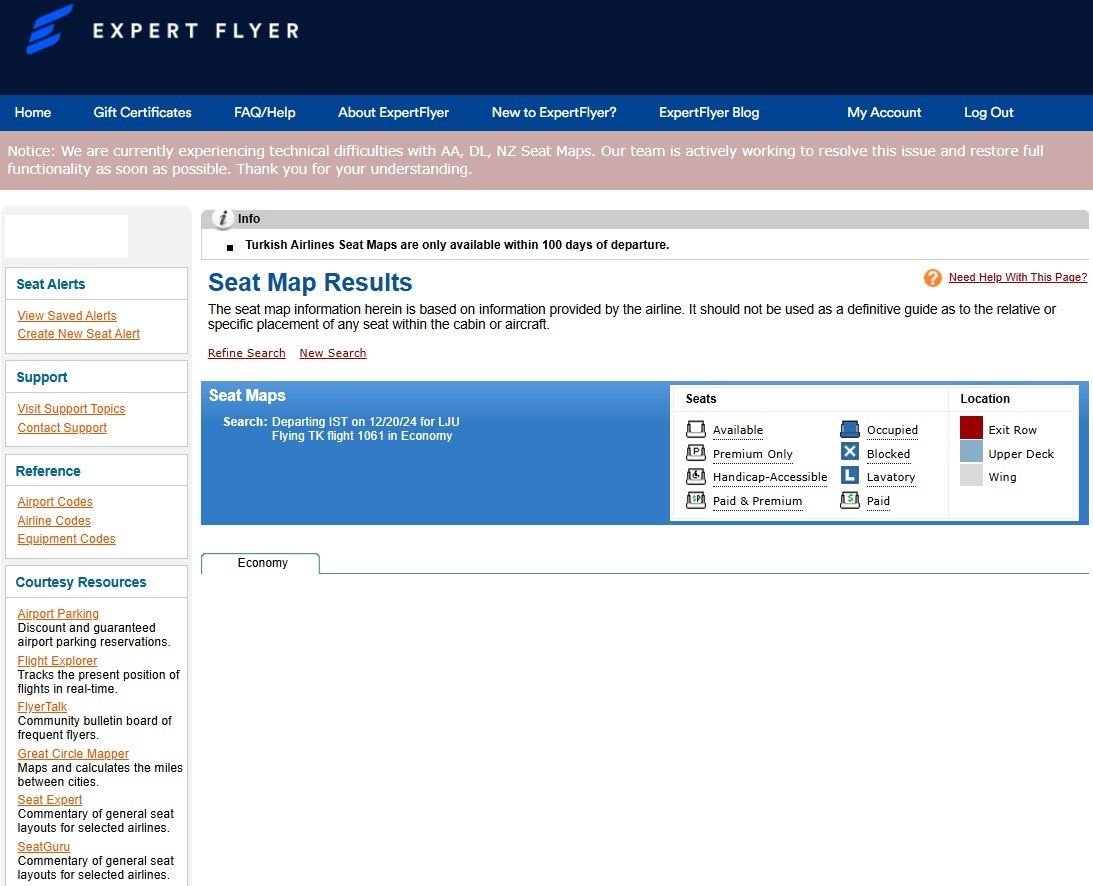Click the Paid & Premium seat icon
The image size is (1093, 886).
(x=696, y=500)
